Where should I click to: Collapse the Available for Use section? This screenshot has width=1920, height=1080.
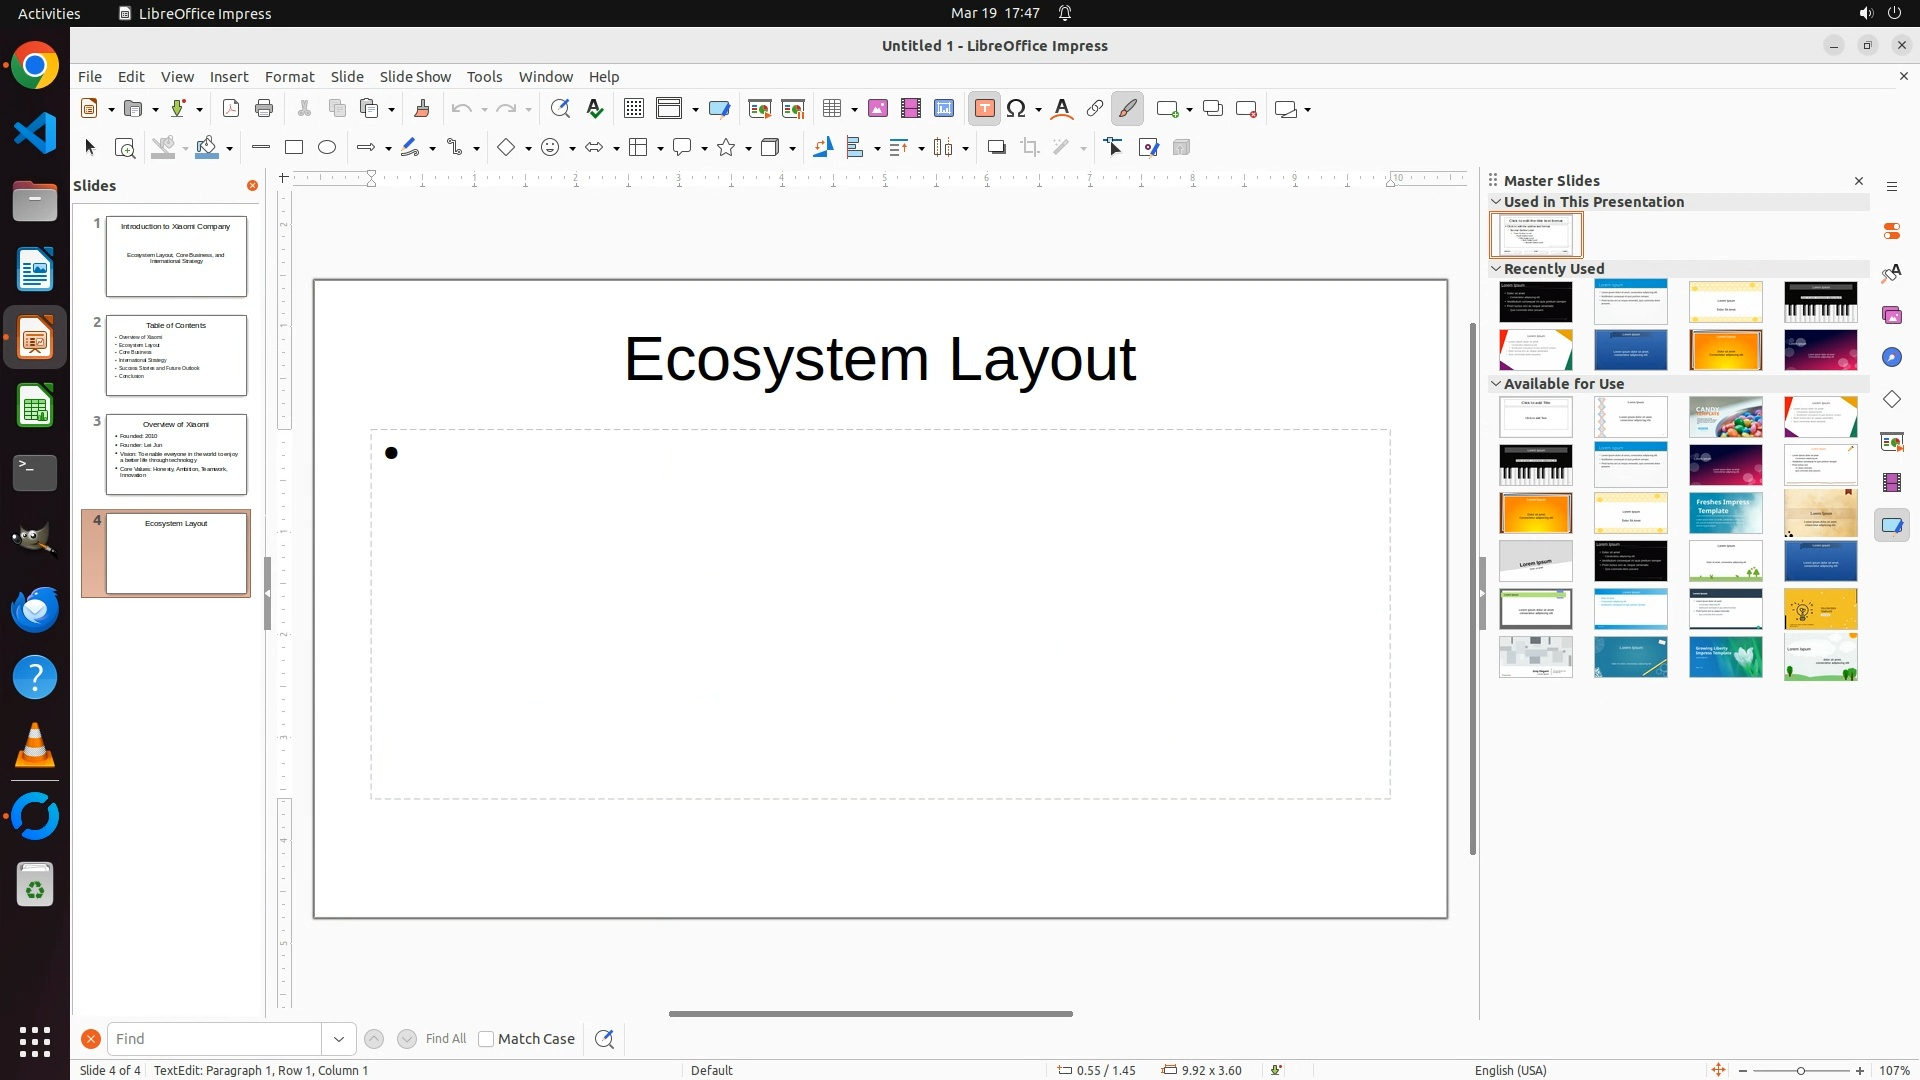pyautogui.click(x=1496, y=383)
